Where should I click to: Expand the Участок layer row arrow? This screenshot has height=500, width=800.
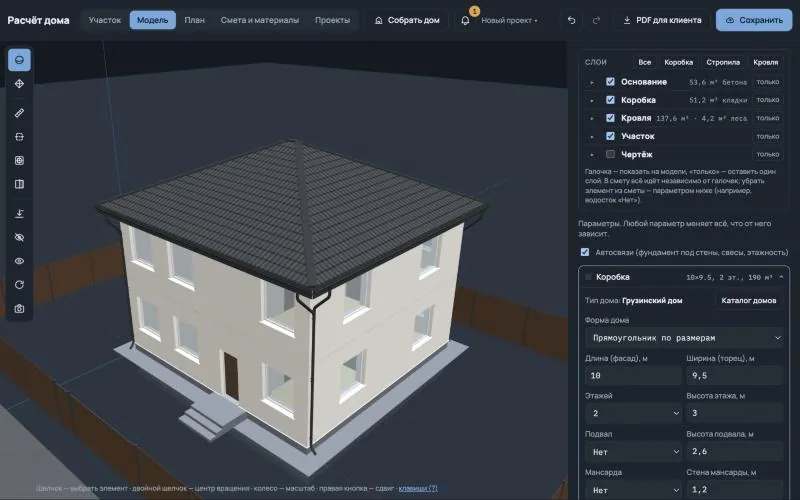coord(592,137)
